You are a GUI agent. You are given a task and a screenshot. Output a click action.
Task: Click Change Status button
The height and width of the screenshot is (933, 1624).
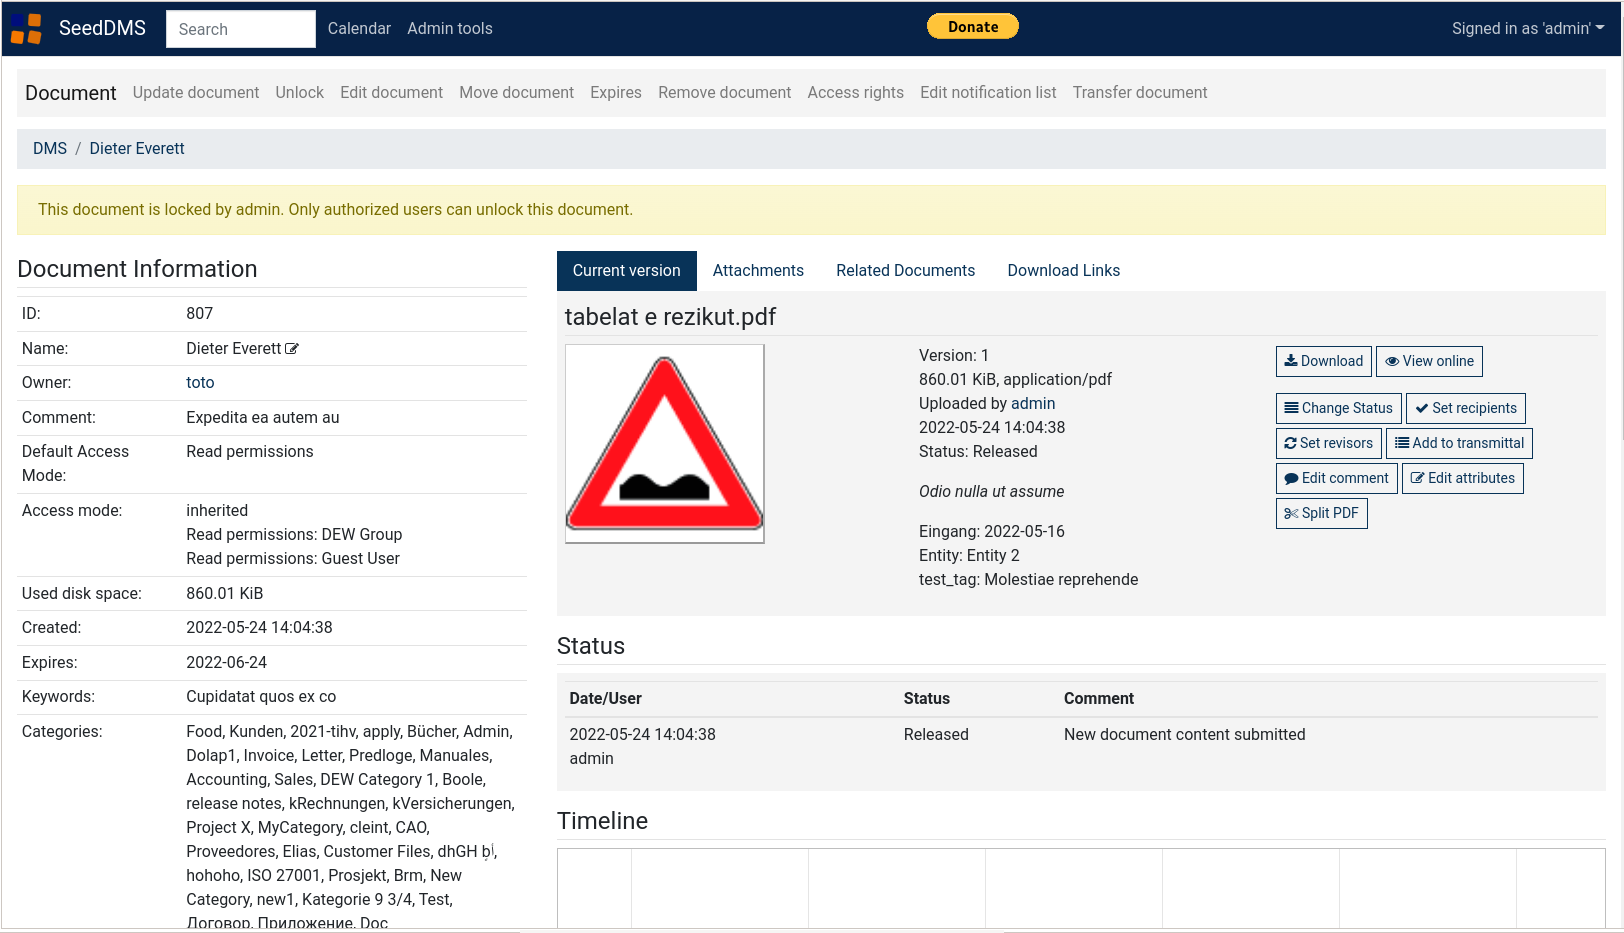pos(1338,408)
